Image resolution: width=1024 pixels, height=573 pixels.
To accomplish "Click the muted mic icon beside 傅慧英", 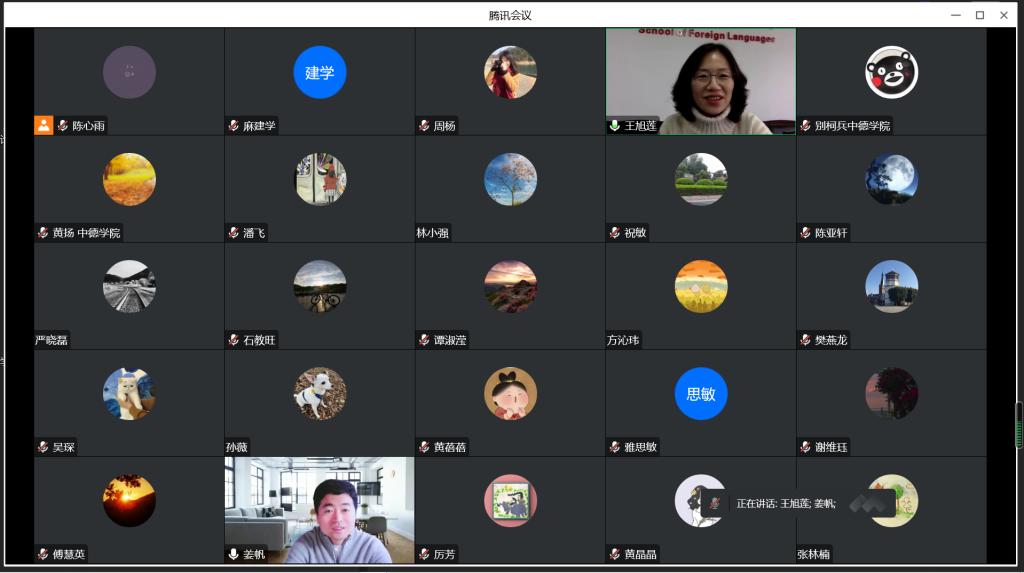I will (43, 554).
